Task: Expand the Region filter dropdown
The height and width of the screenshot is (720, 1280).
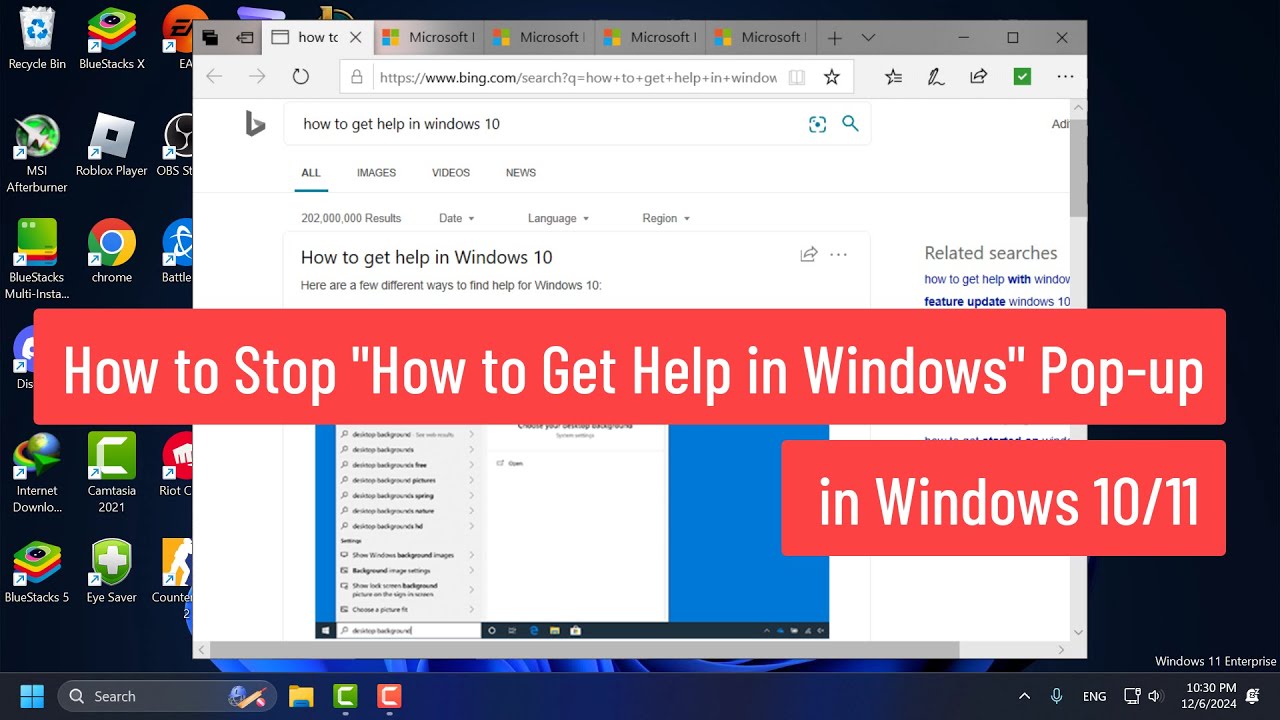Action: (666, 218)
